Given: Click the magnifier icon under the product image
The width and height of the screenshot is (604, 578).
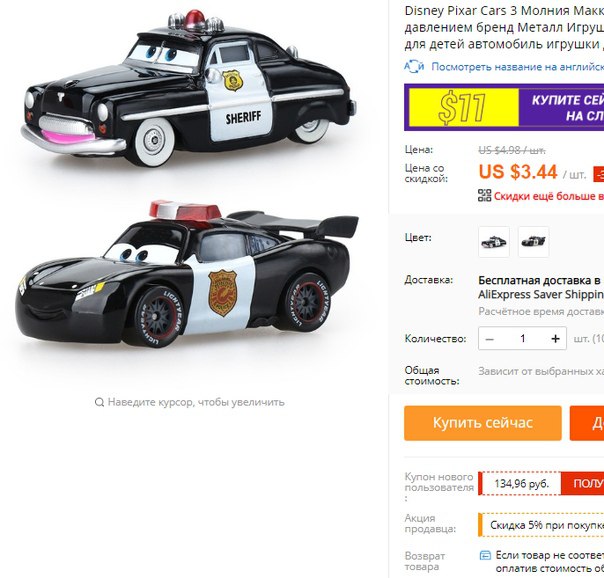Looking at the screenshot, I should [x=99, y=402].
